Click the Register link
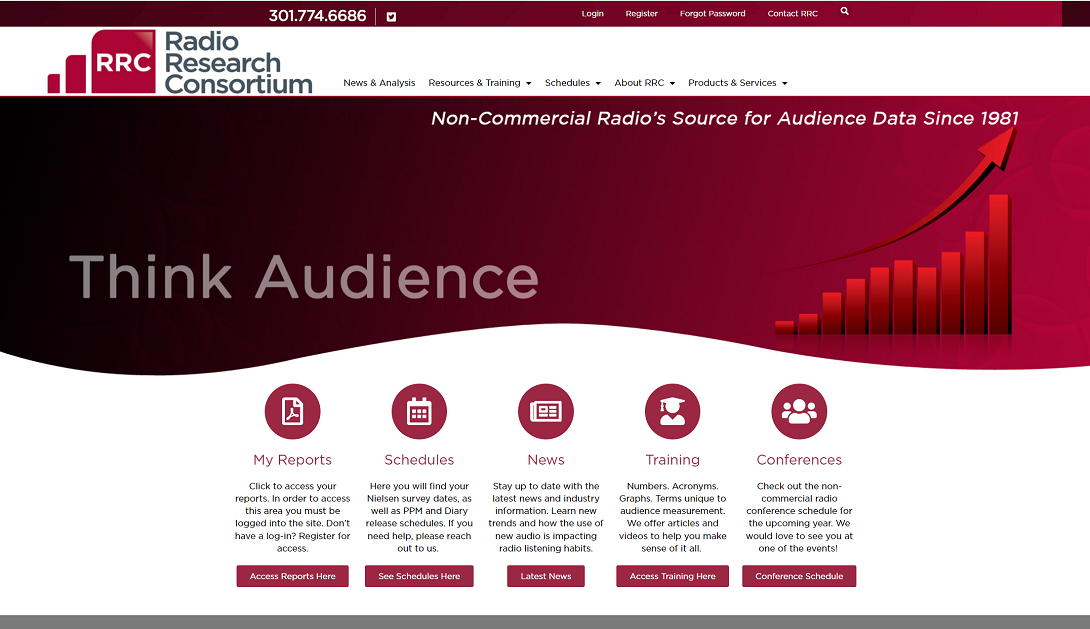This screenshot has height=629, width=1090. [642, 13]
